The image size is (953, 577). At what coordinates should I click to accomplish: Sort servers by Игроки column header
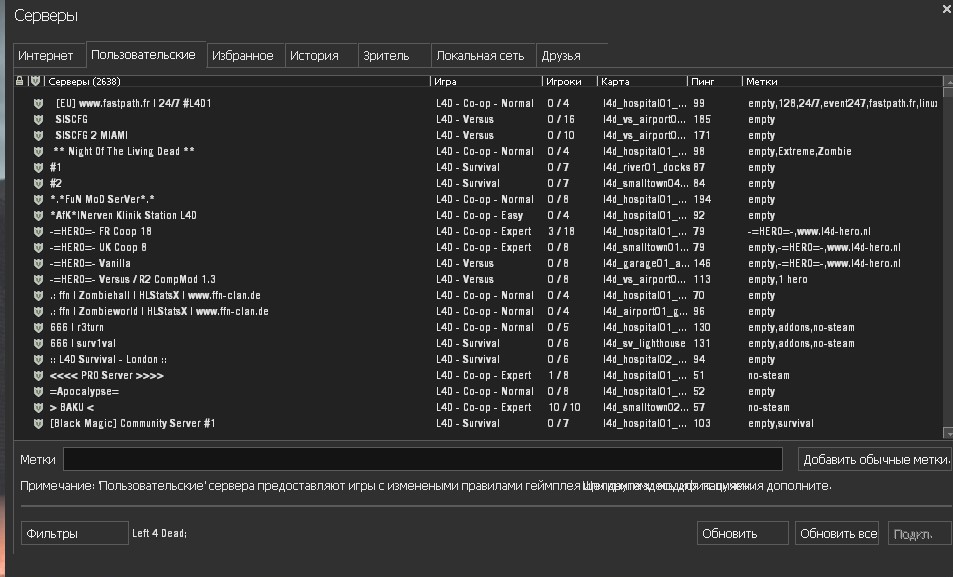tap(568, 81)
